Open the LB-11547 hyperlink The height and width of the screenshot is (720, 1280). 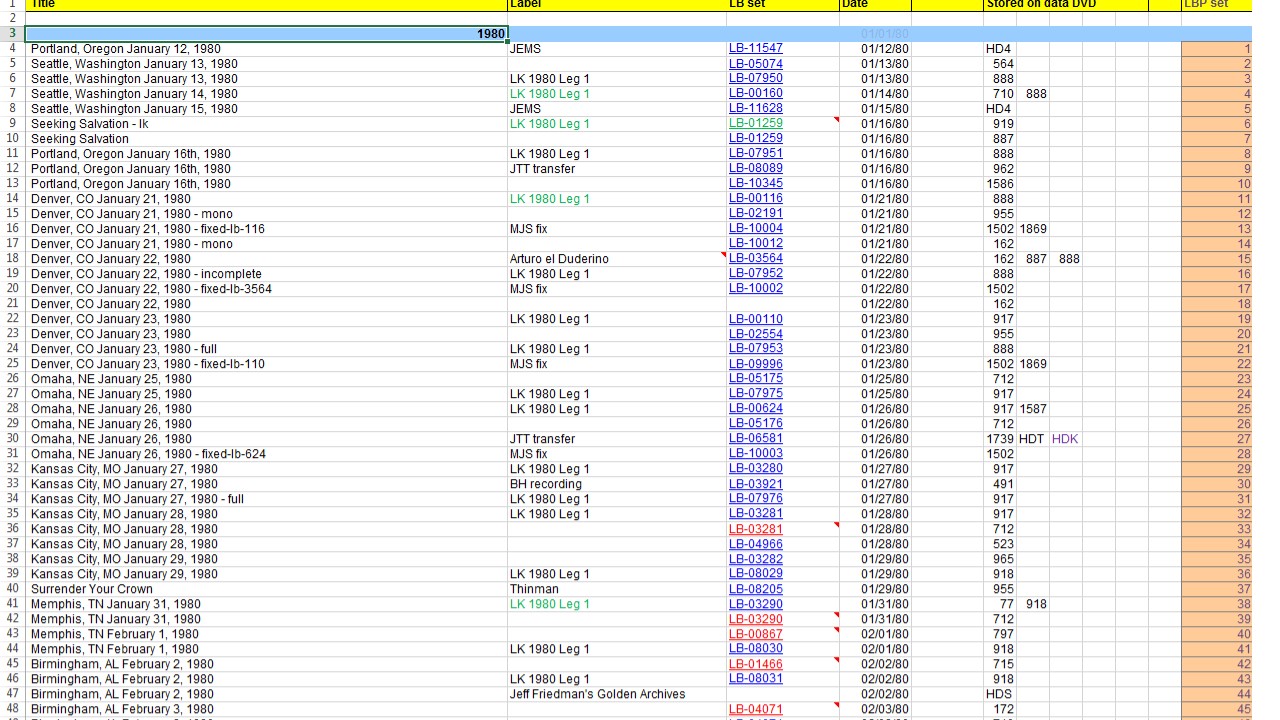[755, 48]
